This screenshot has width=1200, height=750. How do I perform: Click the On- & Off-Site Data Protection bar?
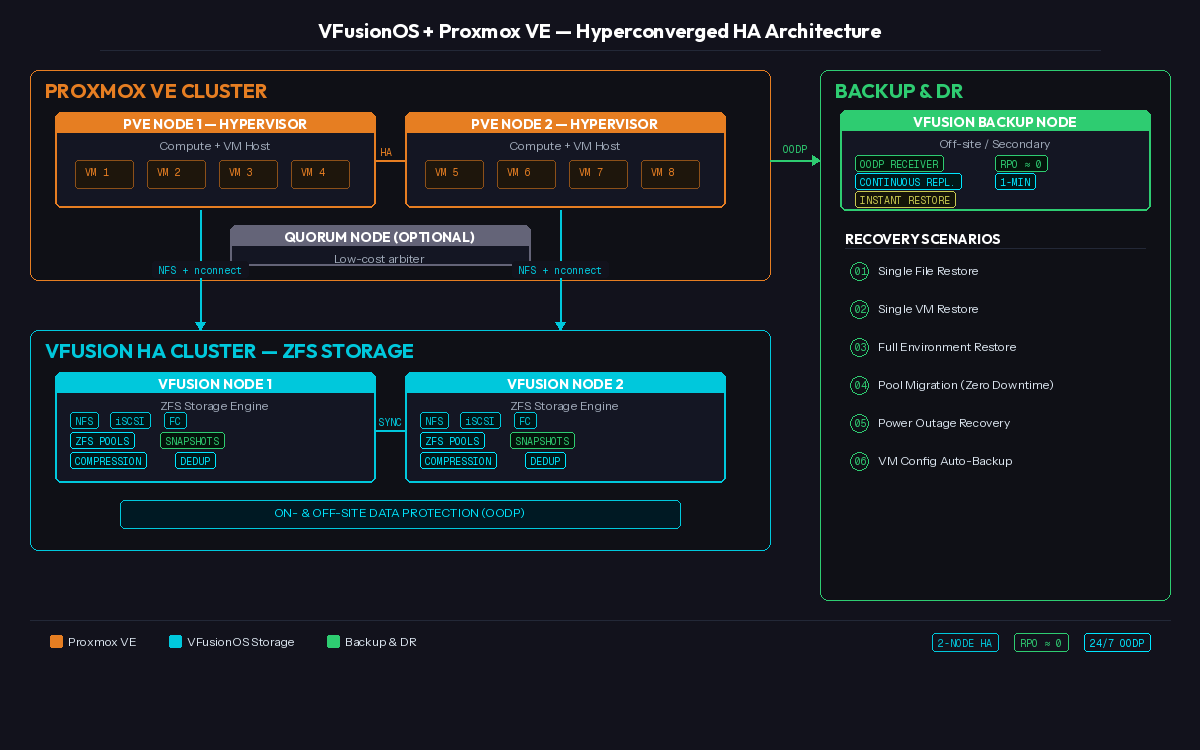400,514
